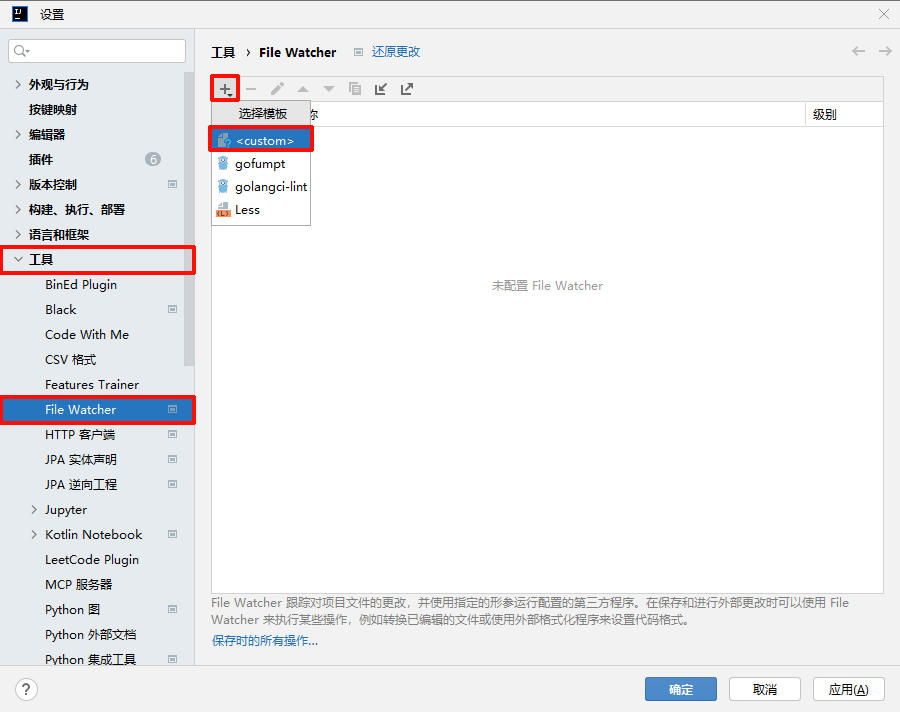The width and height of the screenshot is (900, 712).
Task: Expand the 版本控制 section
Action: tap(18, 184)
